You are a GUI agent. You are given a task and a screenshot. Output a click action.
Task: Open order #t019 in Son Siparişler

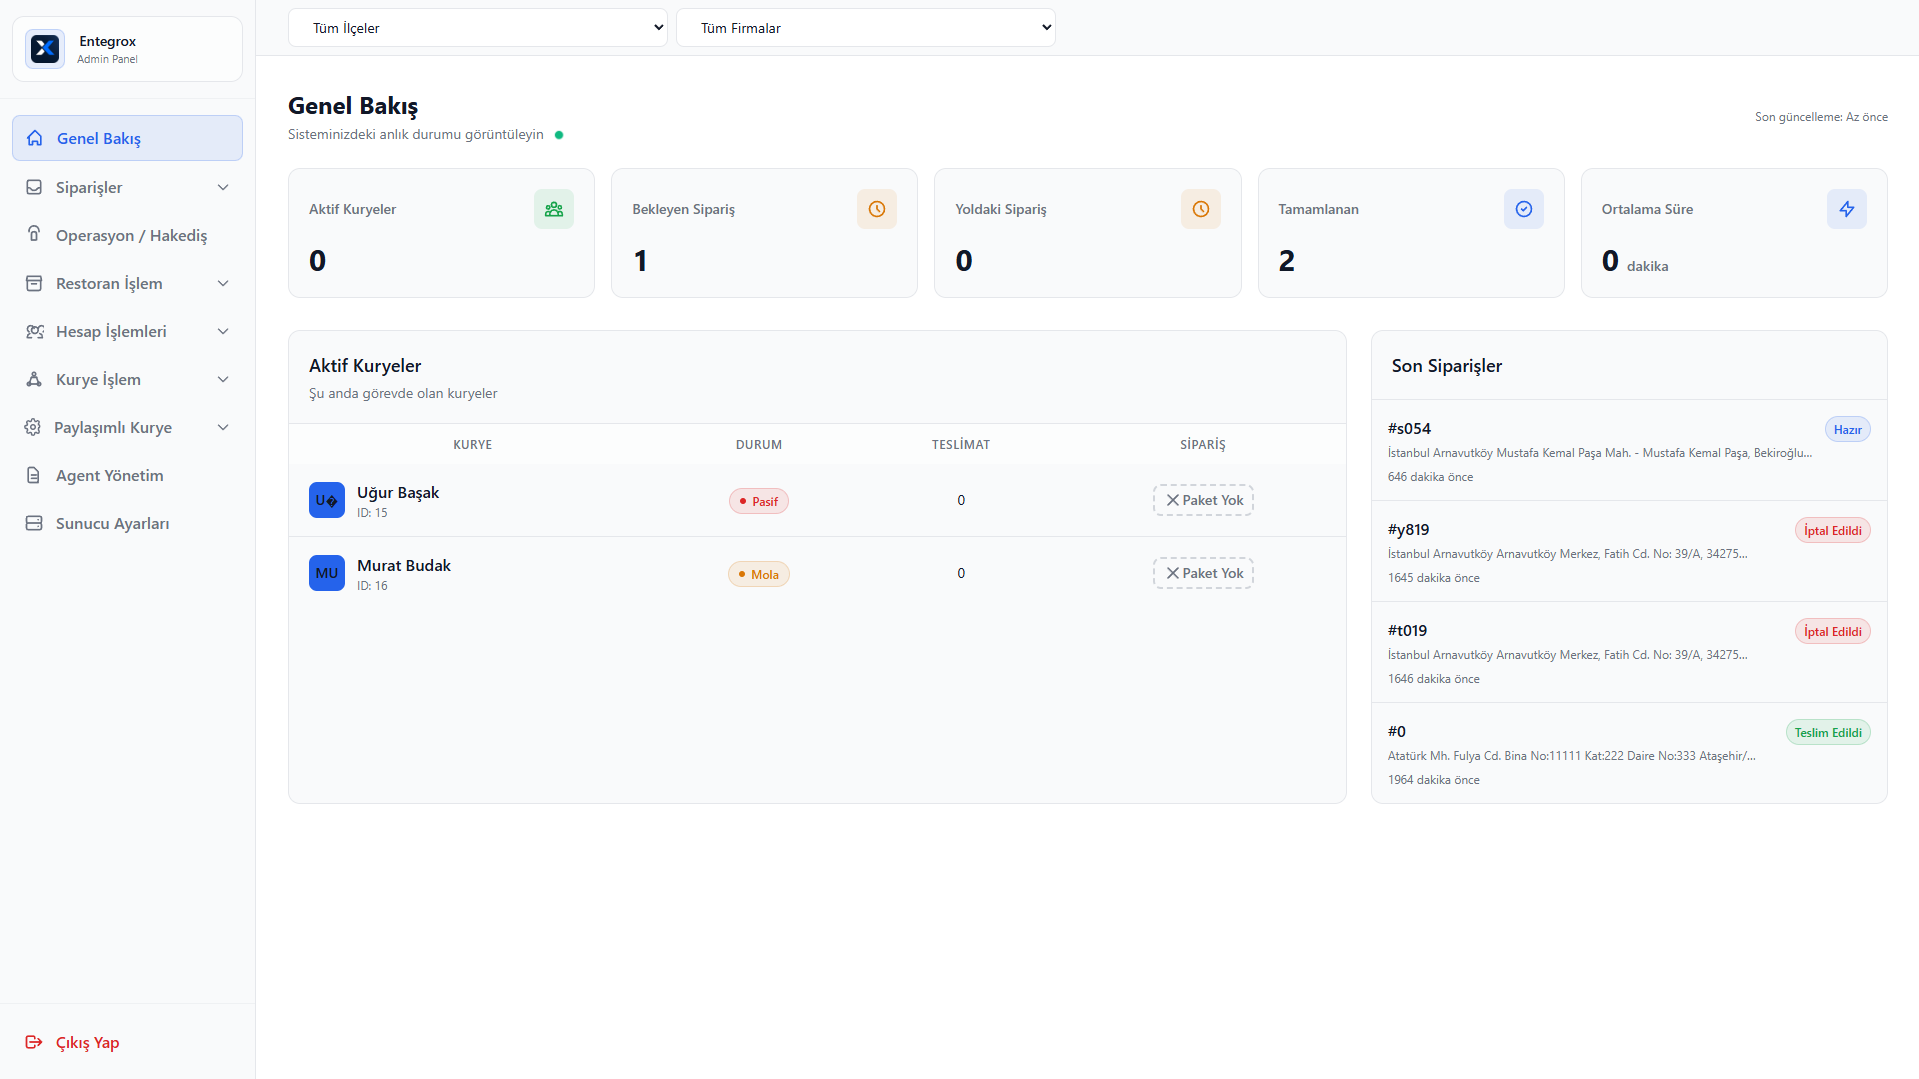pyautogui.click(x=1629, y=653)
